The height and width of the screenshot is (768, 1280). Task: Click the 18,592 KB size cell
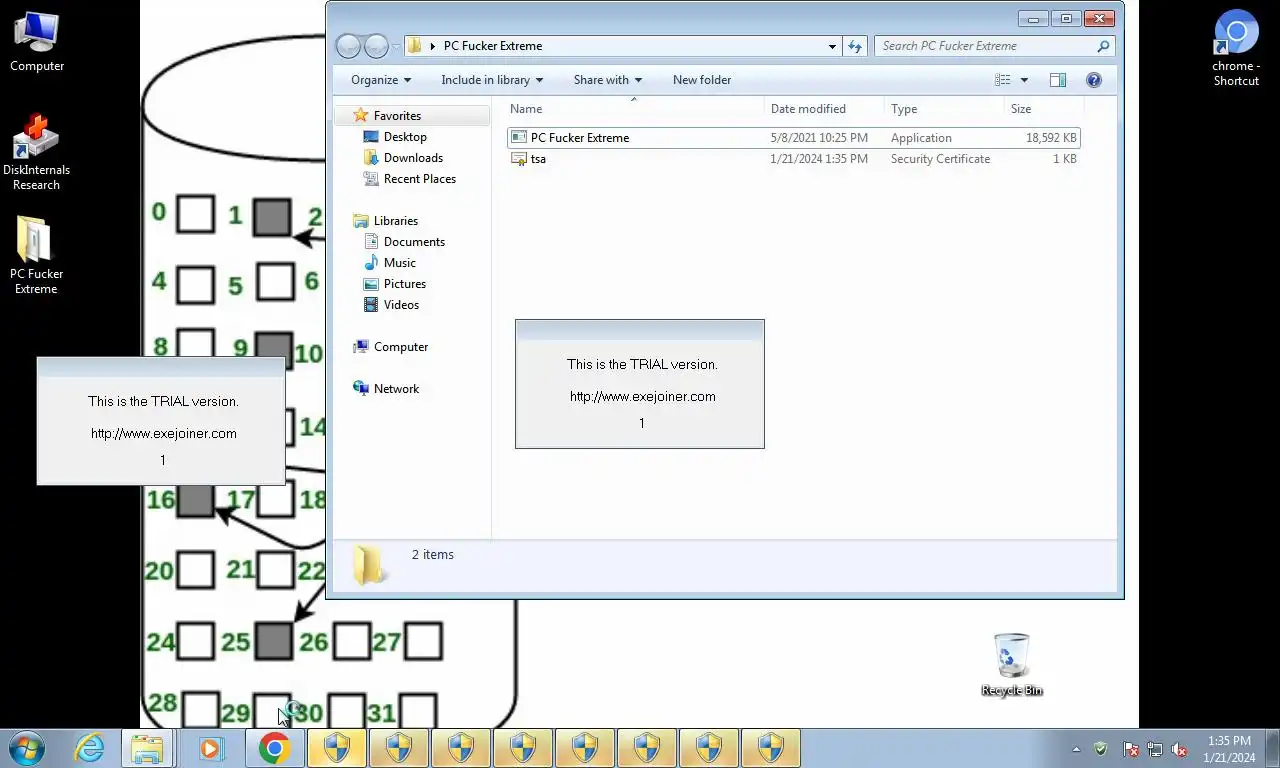coord(1051,138)
